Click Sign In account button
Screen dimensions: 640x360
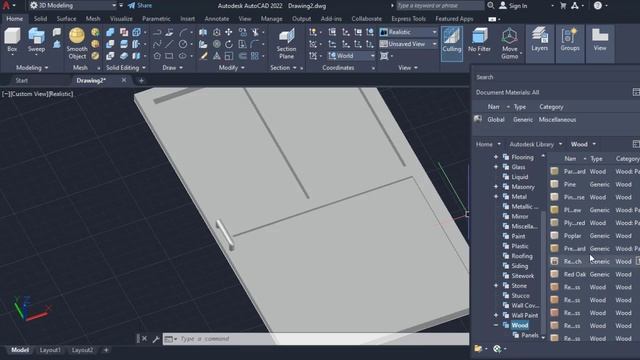click(x=513, y=6)
